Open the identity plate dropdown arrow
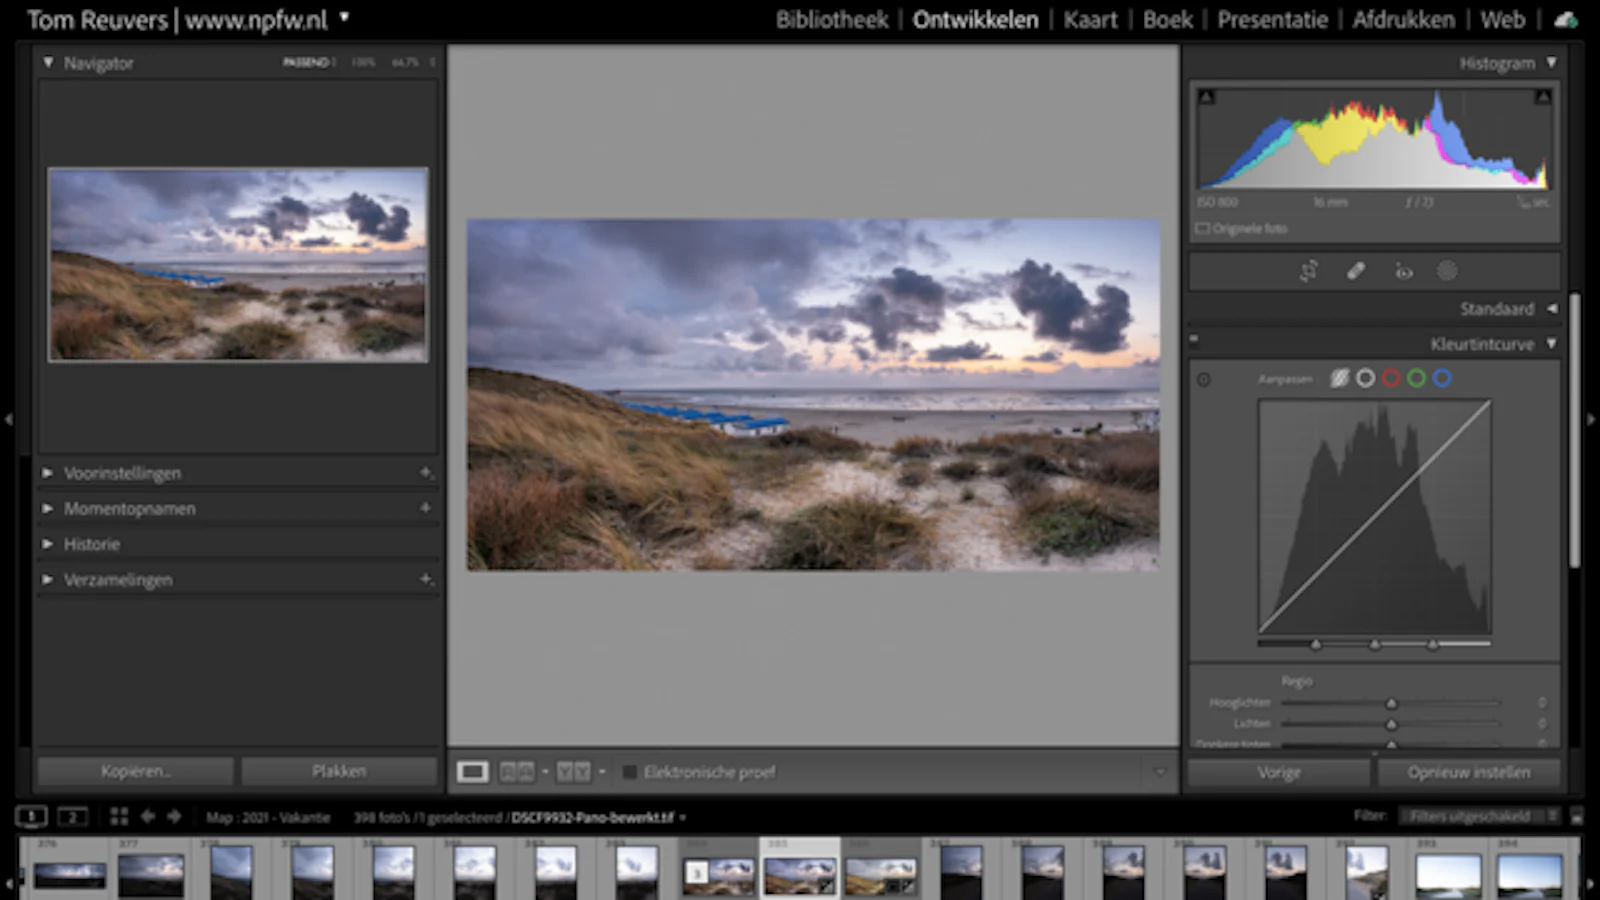This screenshot has height=900, width=1600. click(344, 17)
